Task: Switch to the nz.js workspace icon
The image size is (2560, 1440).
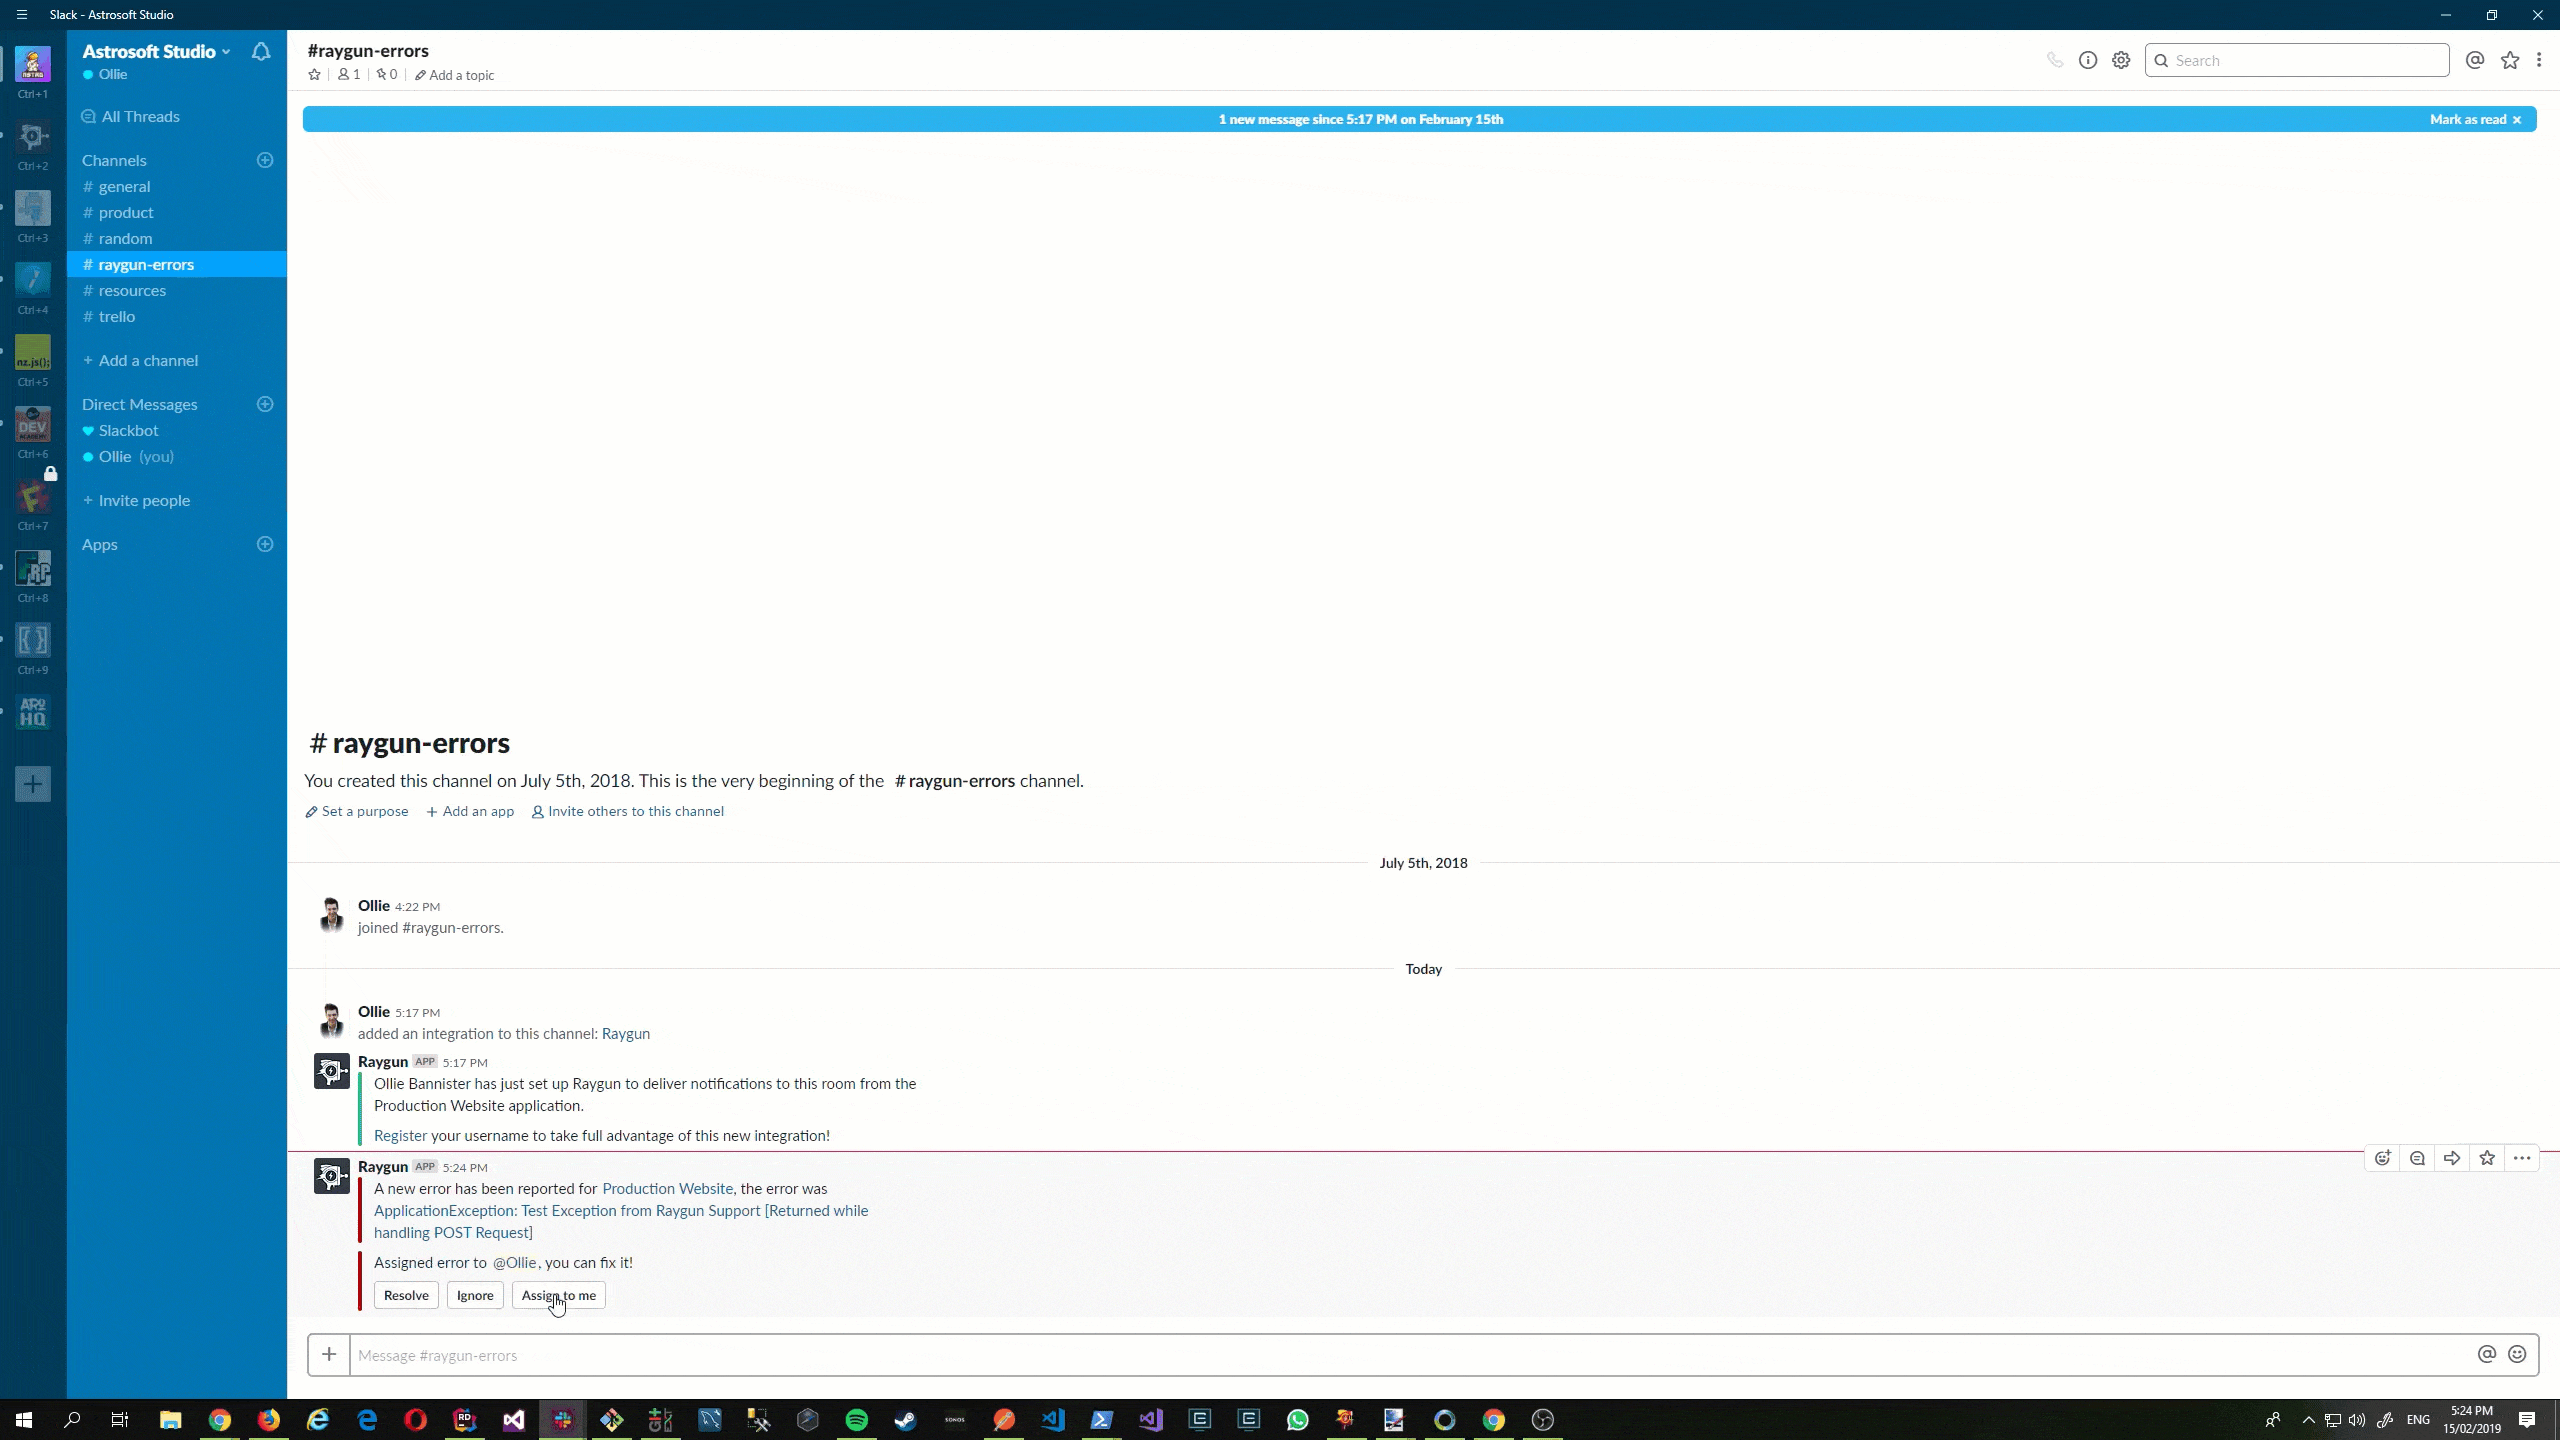Action: point(33,353)
